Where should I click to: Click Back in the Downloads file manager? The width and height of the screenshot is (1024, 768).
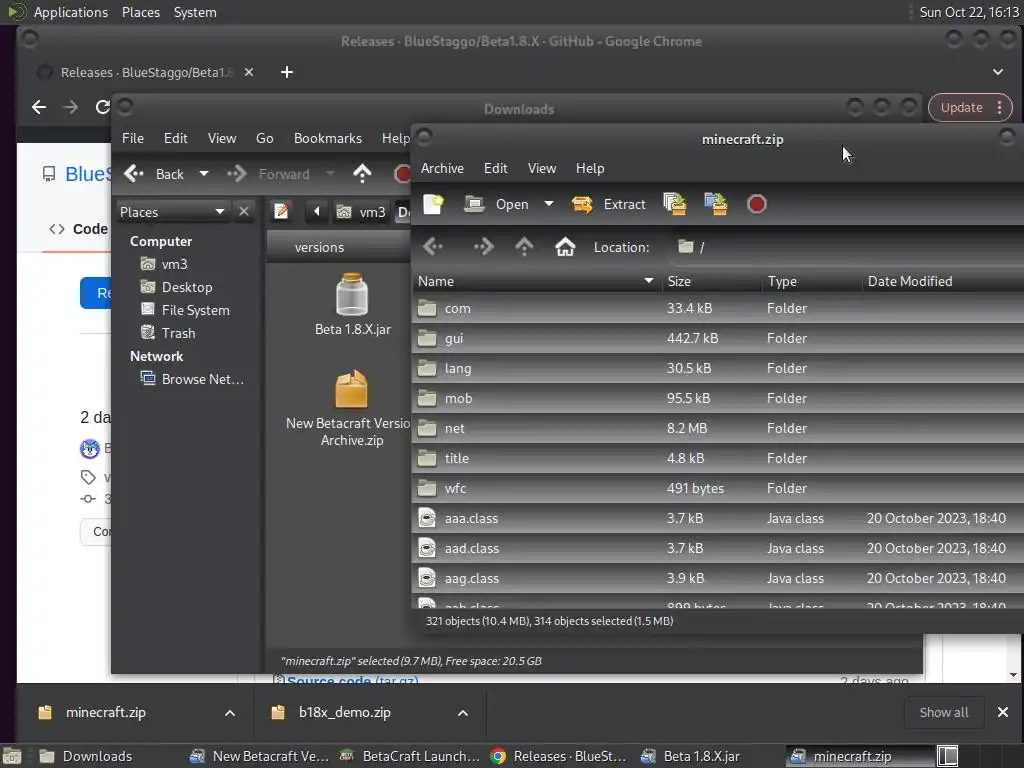pyautogui.click(x=155, y=174)
